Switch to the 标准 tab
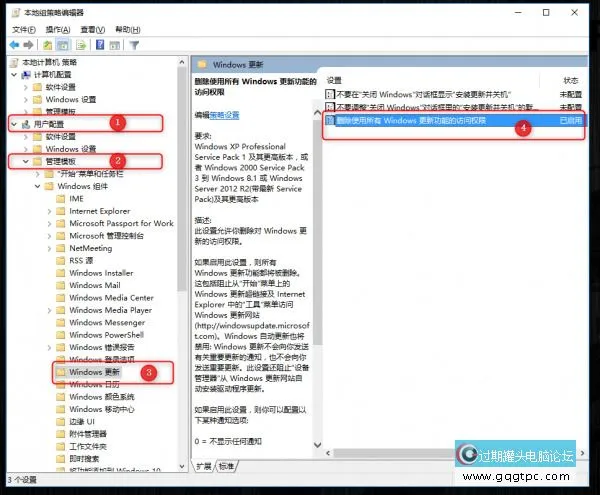Screen dimensions: 600x495 (227, 466)
